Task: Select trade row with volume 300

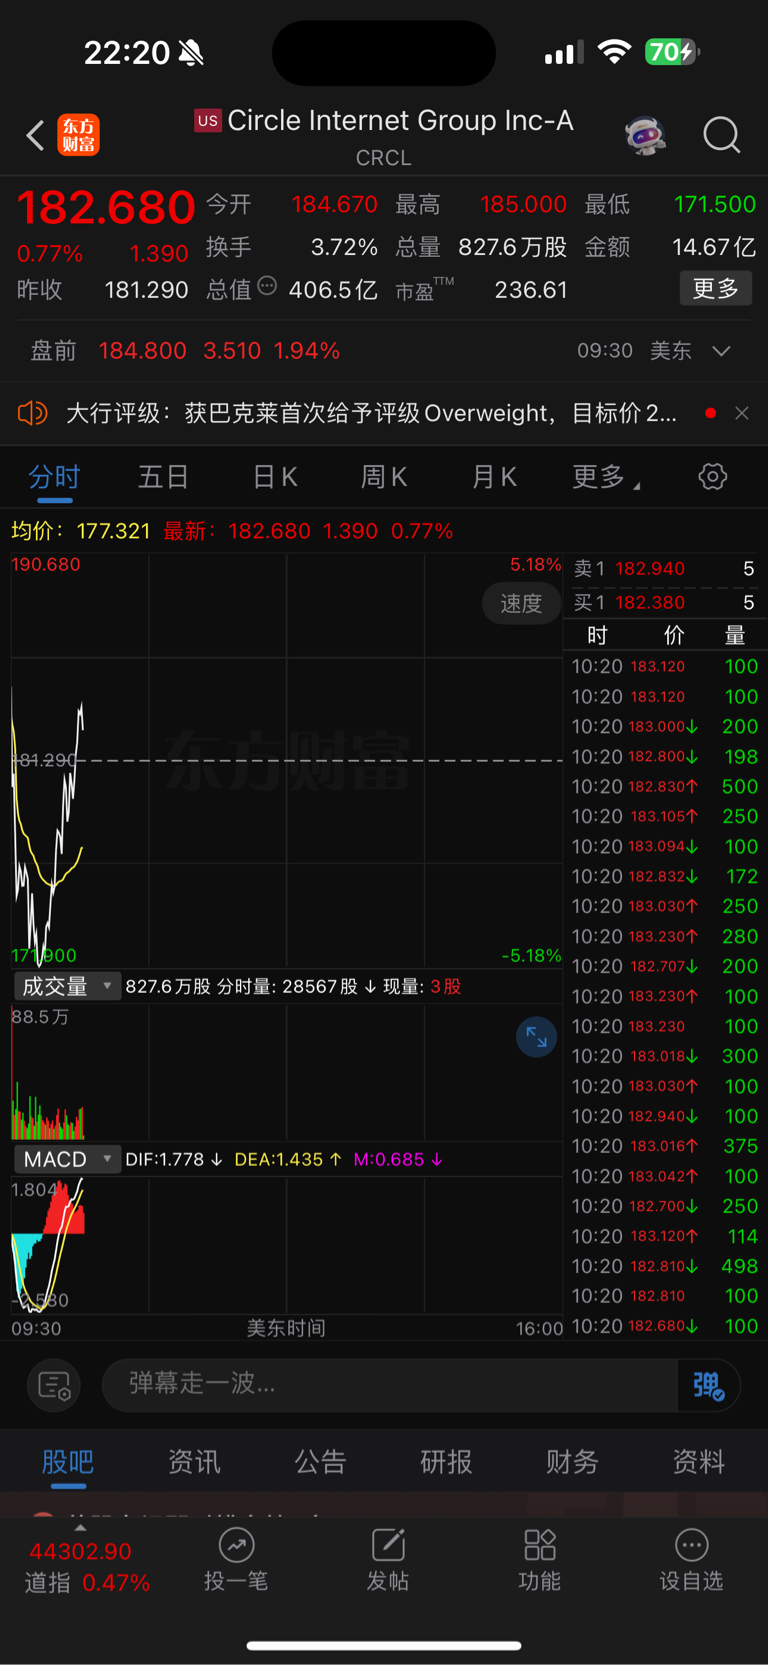Action: 664,1056
